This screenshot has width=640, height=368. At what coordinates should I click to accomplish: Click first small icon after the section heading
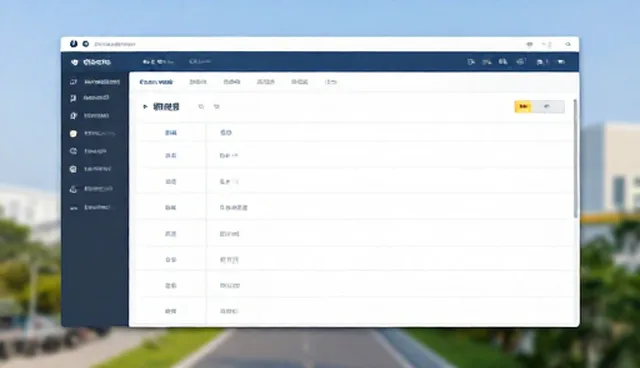pyautogui.click(x=201, y=106)
